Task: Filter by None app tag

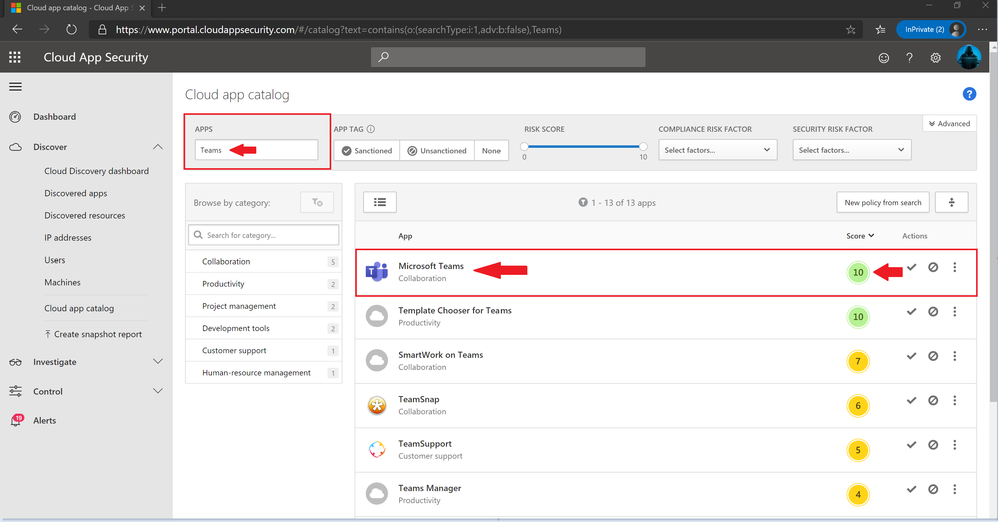Action: (491, 151)
